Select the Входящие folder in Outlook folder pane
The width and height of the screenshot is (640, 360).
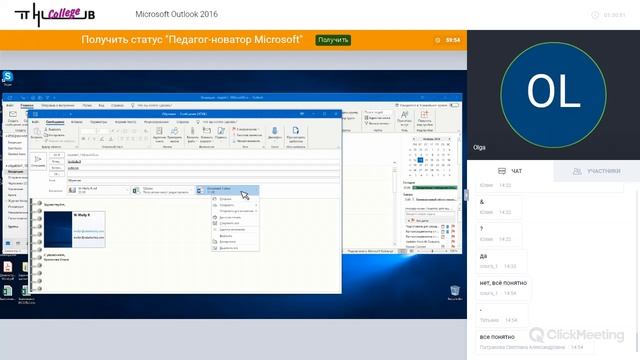point(16,172)
